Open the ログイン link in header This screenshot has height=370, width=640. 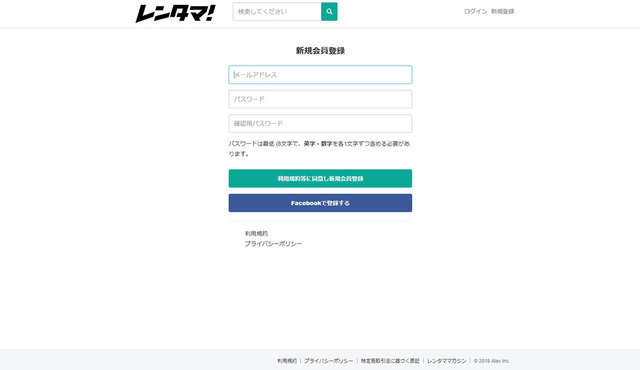tap(476, 11)
